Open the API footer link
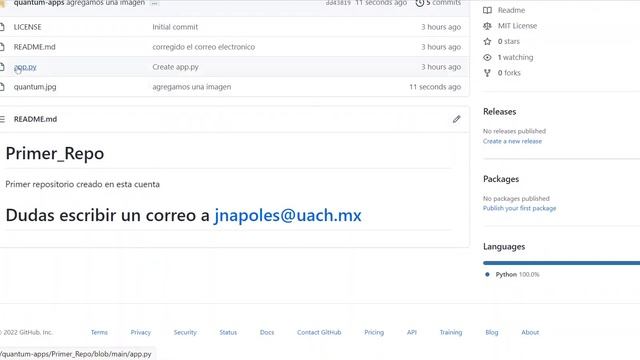 point(411,332)
